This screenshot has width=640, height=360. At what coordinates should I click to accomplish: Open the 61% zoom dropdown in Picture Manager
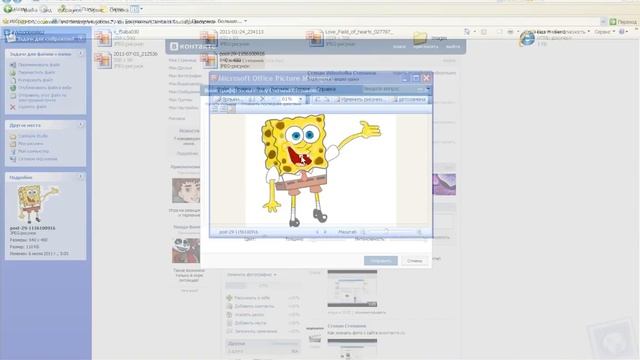click(x=300, y=99)
